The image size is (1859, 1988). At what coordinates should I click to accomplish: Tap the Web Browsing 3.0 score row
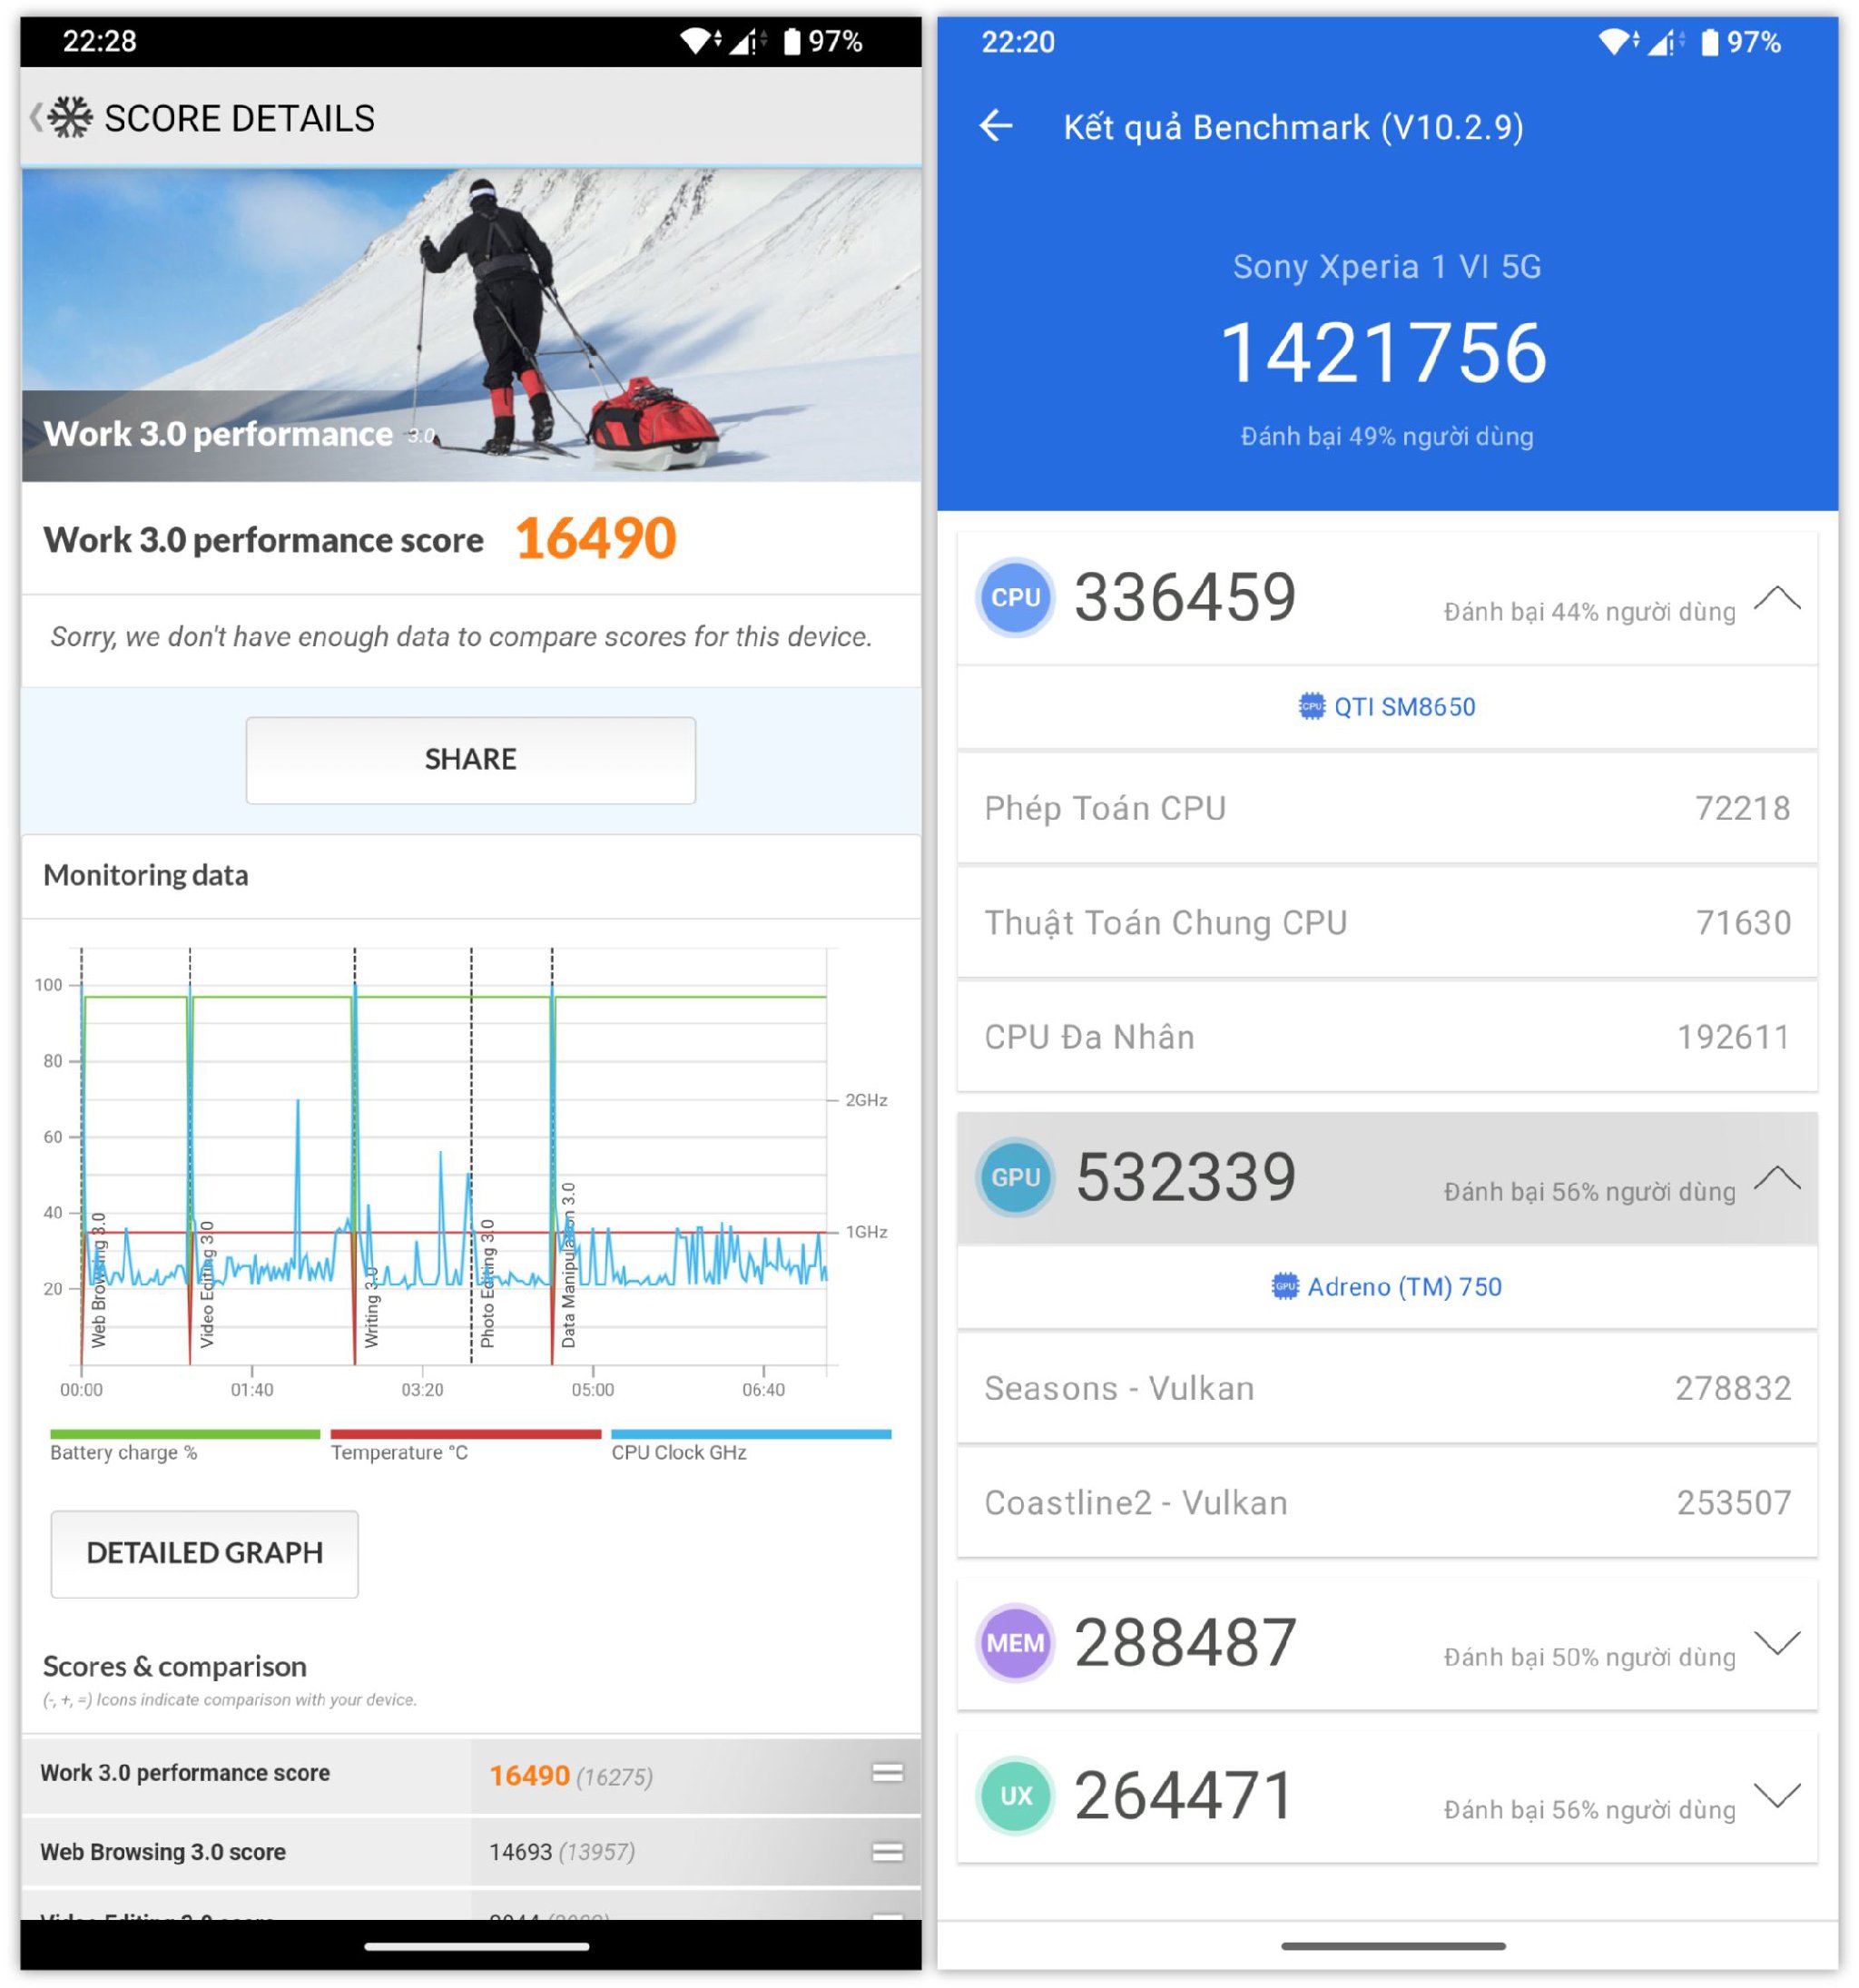pos(471,1852)
